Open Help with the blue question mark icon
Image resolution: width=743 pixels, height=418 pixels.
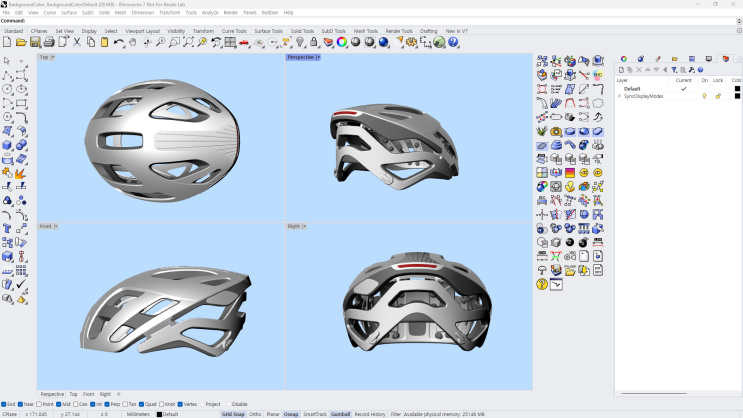point(453,42)
